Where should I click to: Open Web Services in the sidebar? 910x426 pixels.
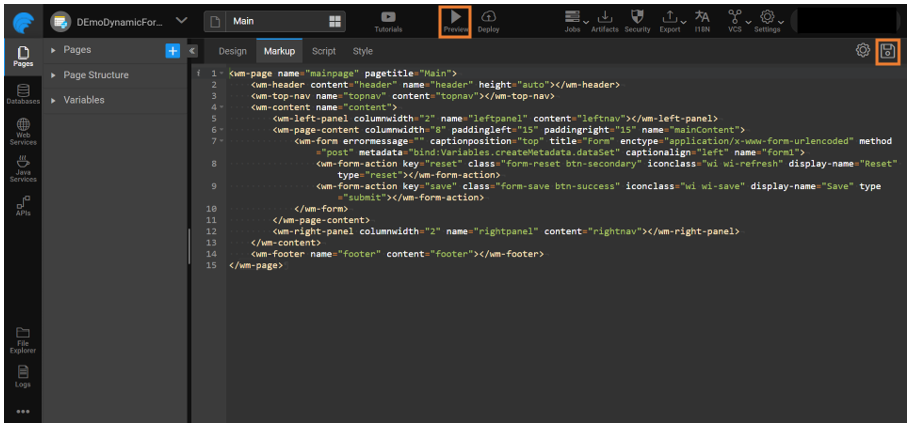pyautogui.click(x=22, y=129)
